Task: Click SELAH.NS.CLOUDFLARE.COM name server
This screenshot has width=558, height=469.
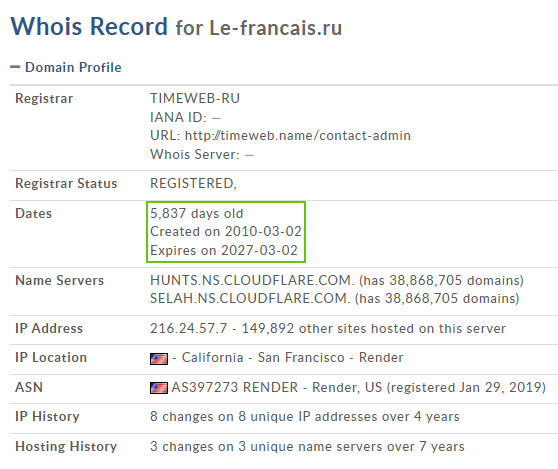Action: [x=250, y=298]
